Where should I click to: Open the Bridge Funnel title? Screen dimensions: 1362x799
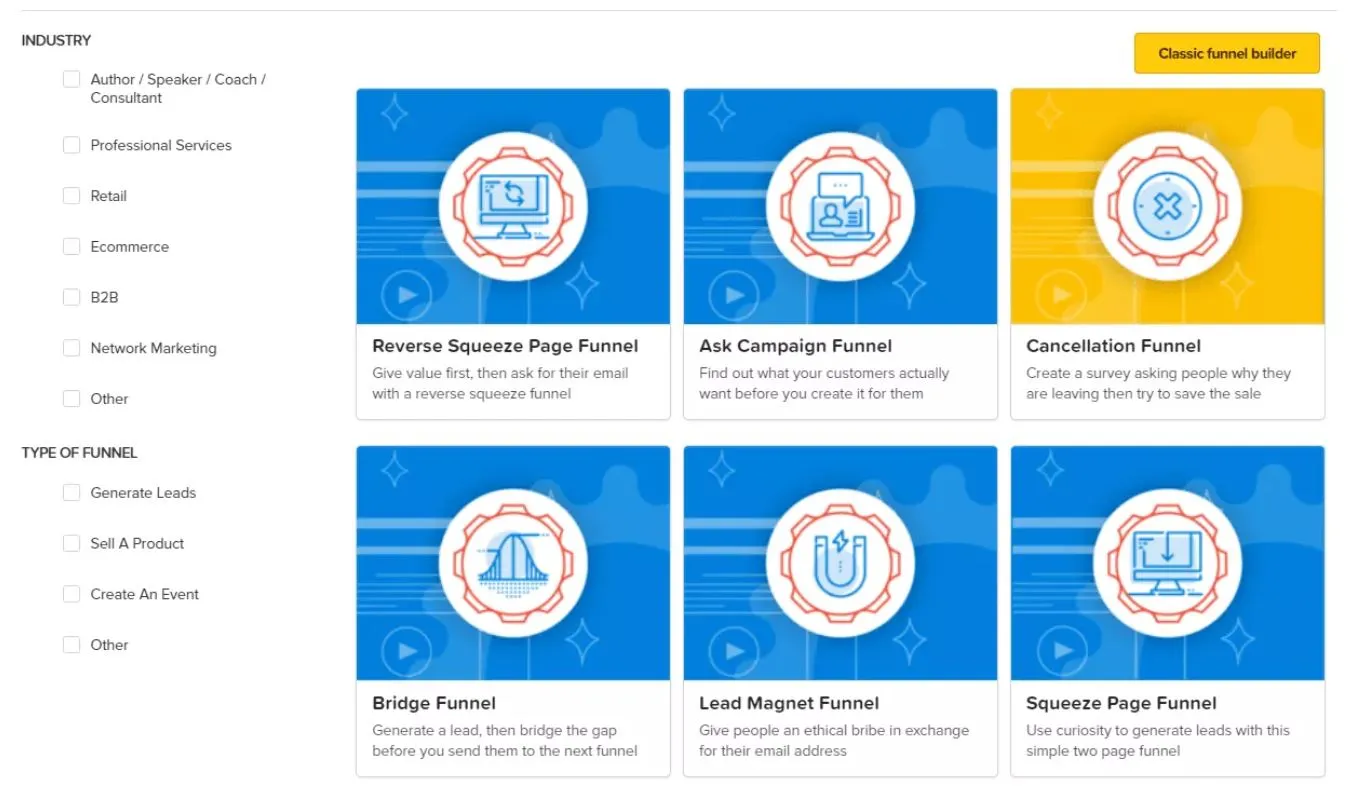(x=434, y=703)
